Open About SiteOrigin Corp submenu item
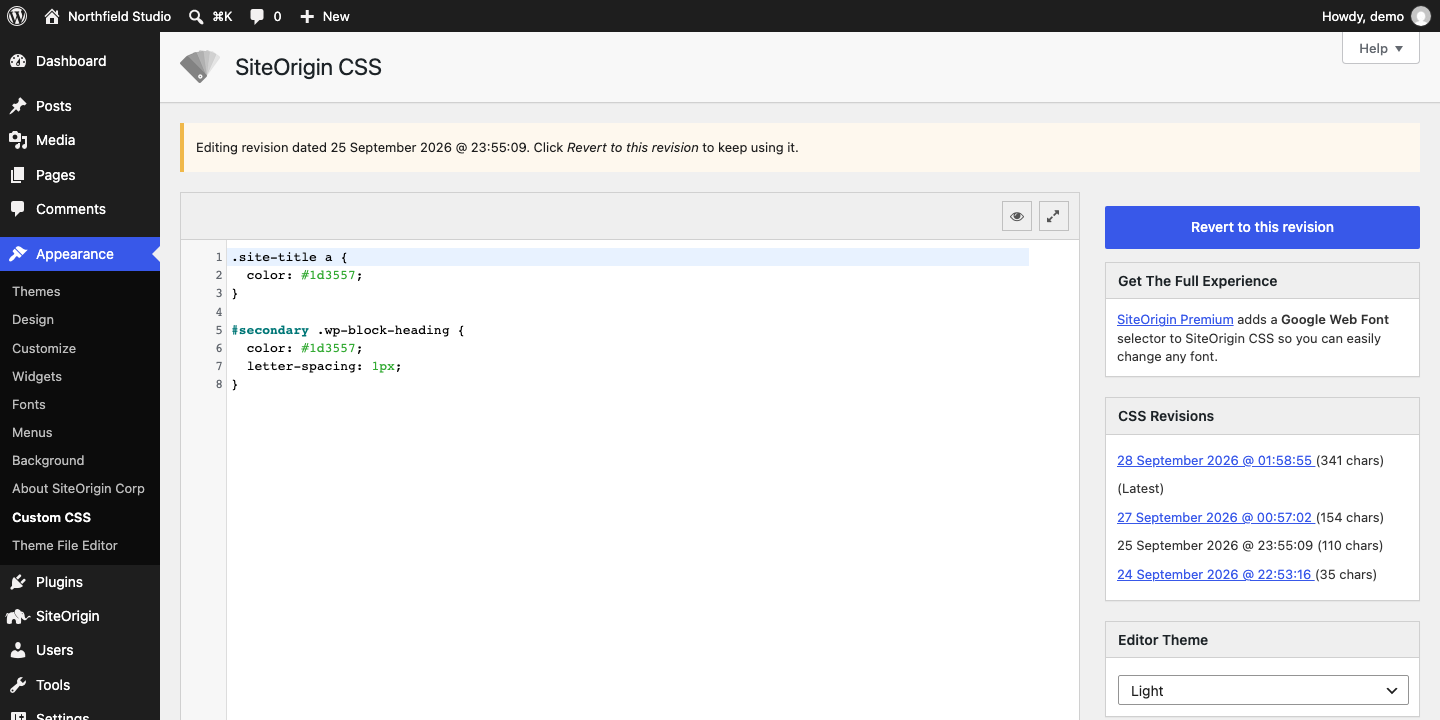The height and width of the screenshot is (720, 1440). (78, 488)
